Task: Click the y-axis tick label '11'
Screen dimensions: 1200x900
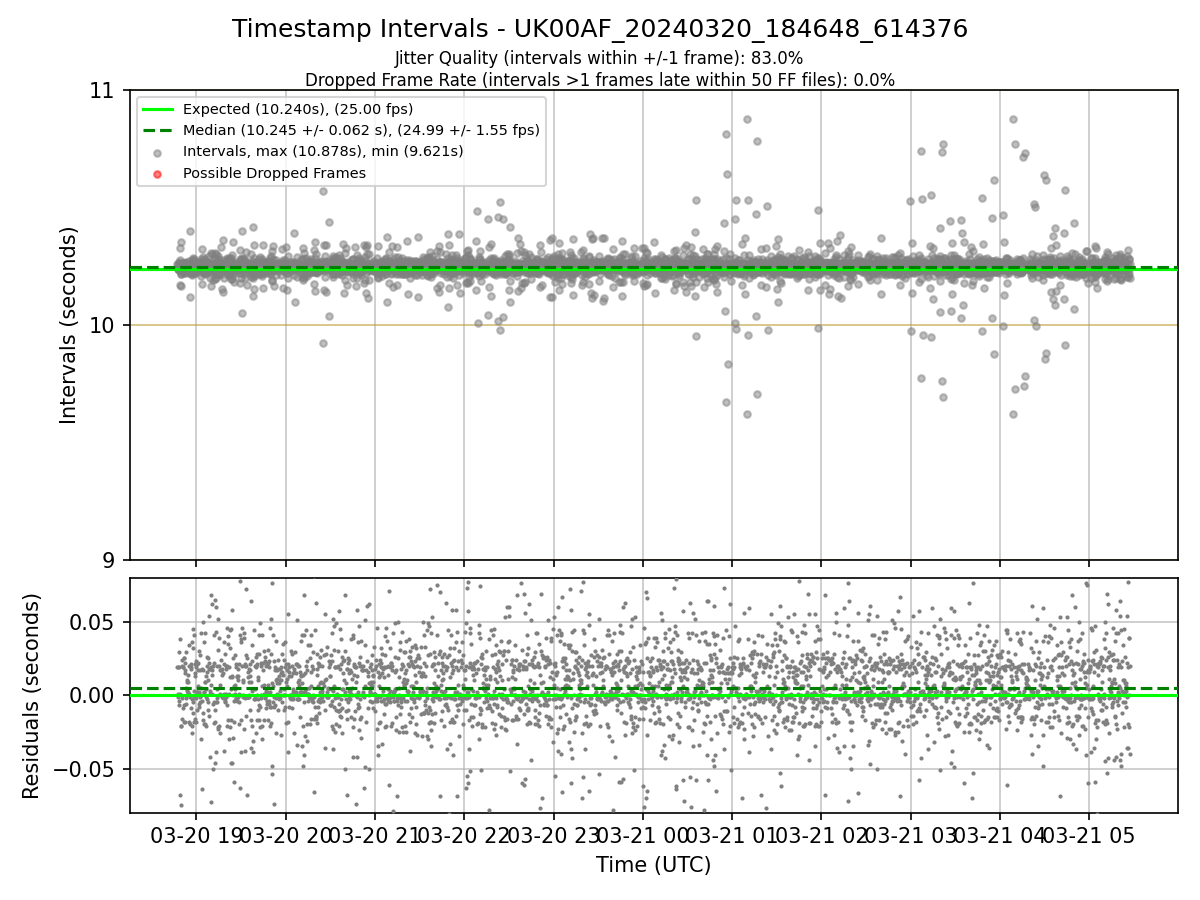Action: click(x=103, y=90)
